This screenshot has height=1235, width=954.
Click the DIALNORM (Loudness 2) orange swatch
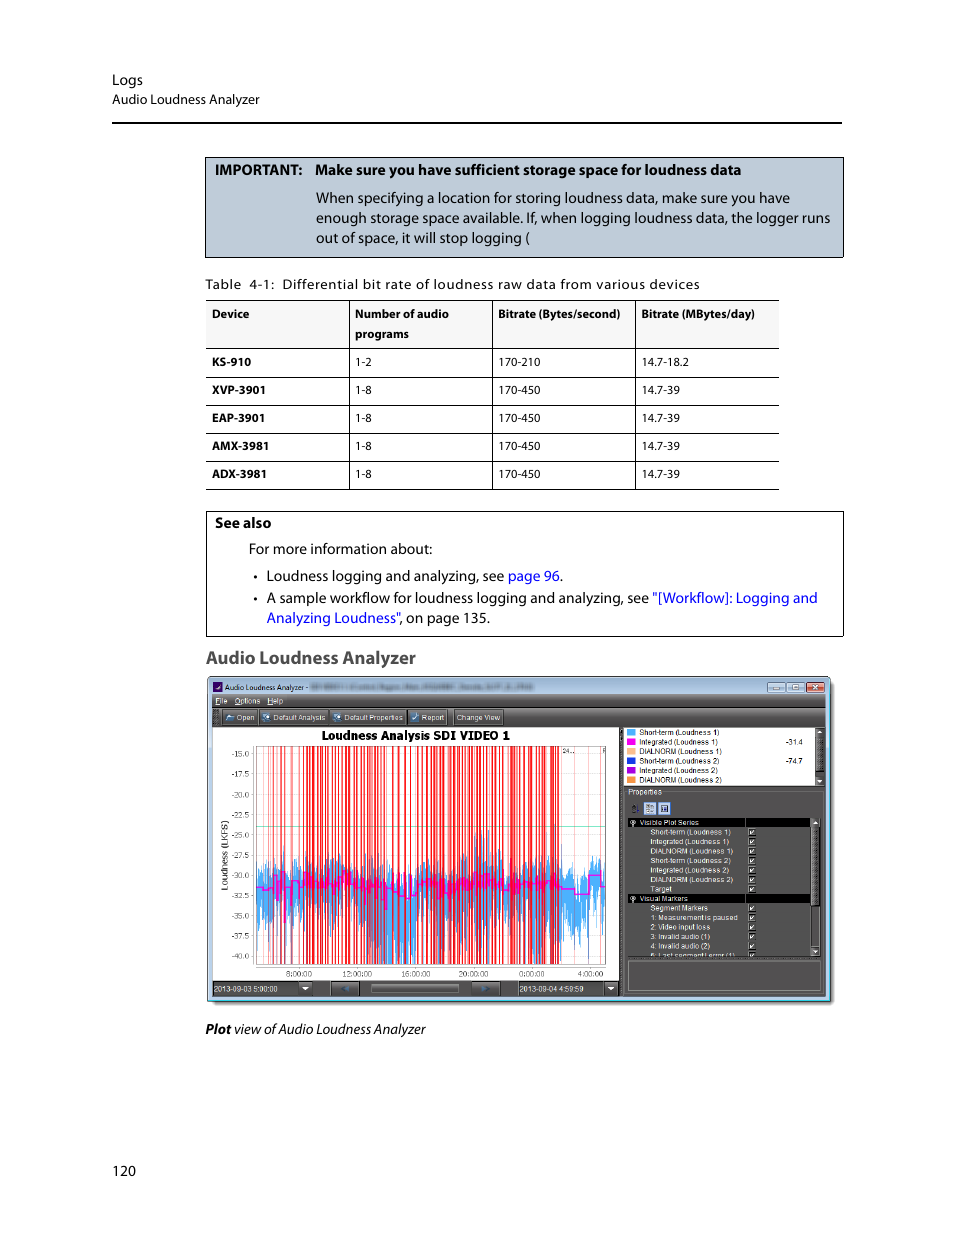tap(631, 780)
